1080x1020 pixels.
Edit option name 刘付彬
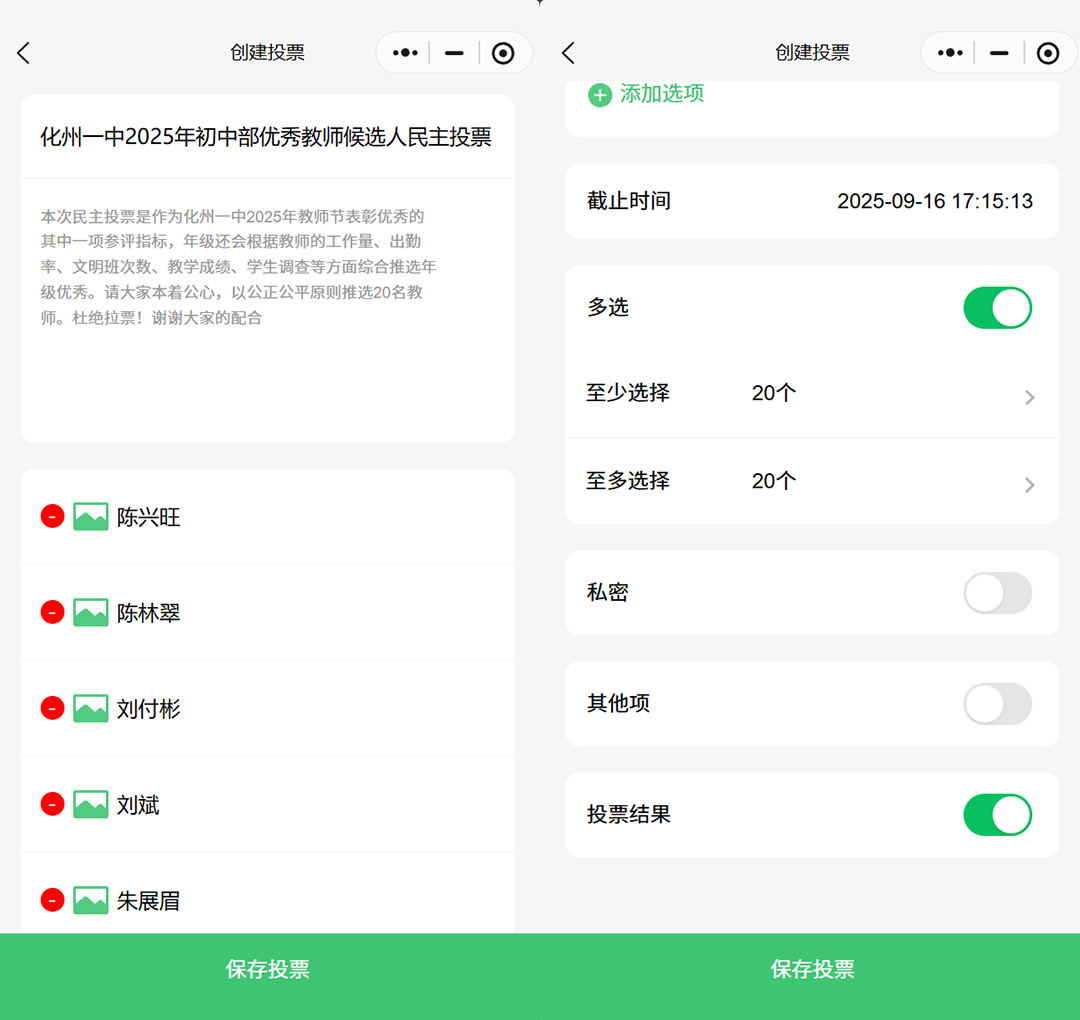point(149,709)
